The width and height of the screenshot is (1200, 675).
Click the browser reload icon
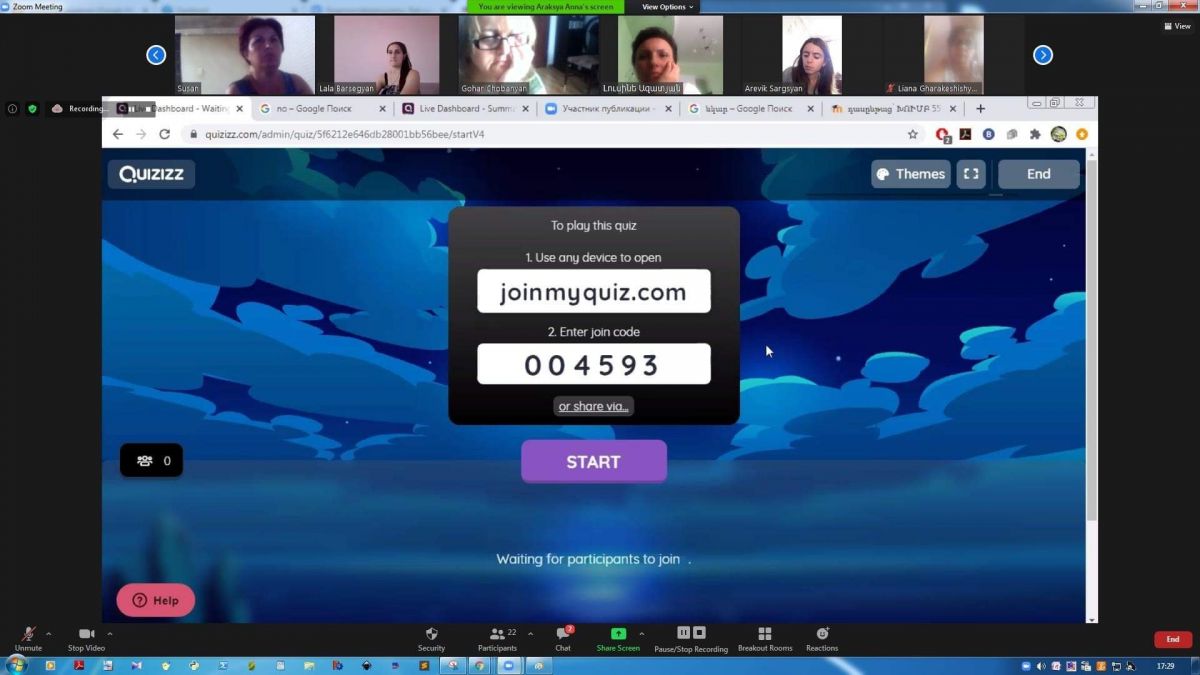pyautogui.click(x=164, y=134)
